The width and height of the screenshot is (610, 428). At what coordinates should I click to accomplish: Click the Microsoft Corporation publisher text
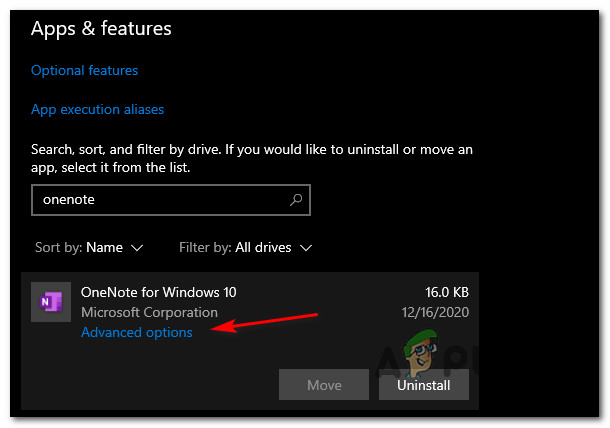[149, 312]
